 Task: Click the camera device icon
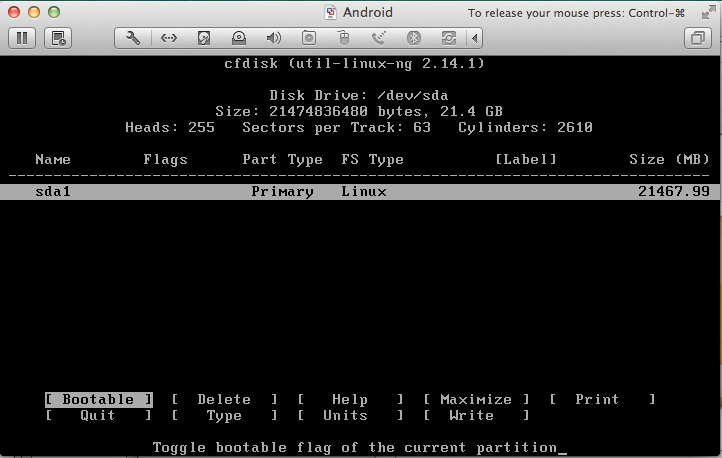click(x=309, y=38)
